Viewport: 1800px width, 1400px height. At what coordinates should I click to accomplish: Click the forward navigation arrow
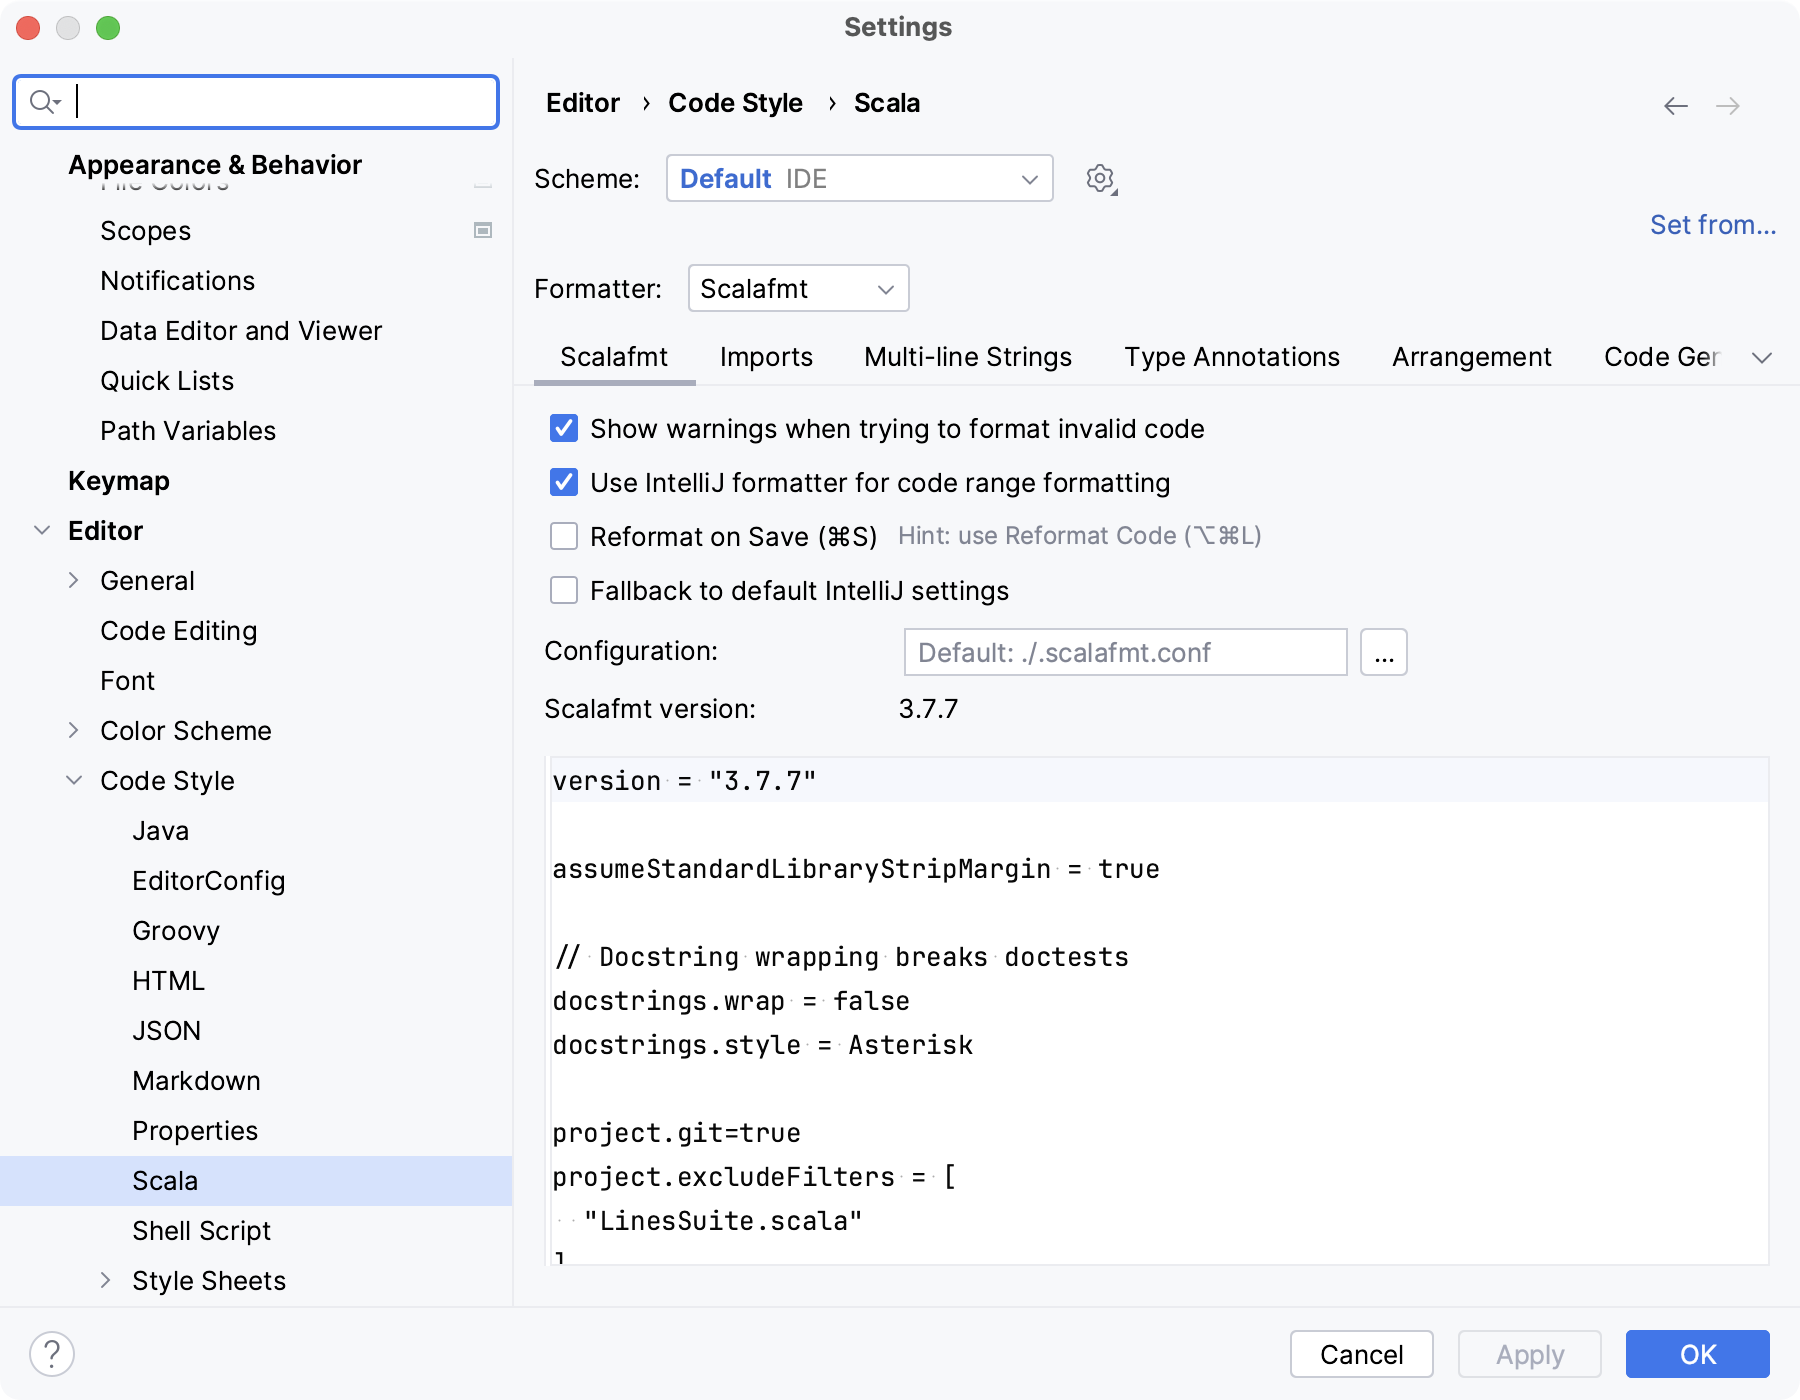coord(1729,106)
